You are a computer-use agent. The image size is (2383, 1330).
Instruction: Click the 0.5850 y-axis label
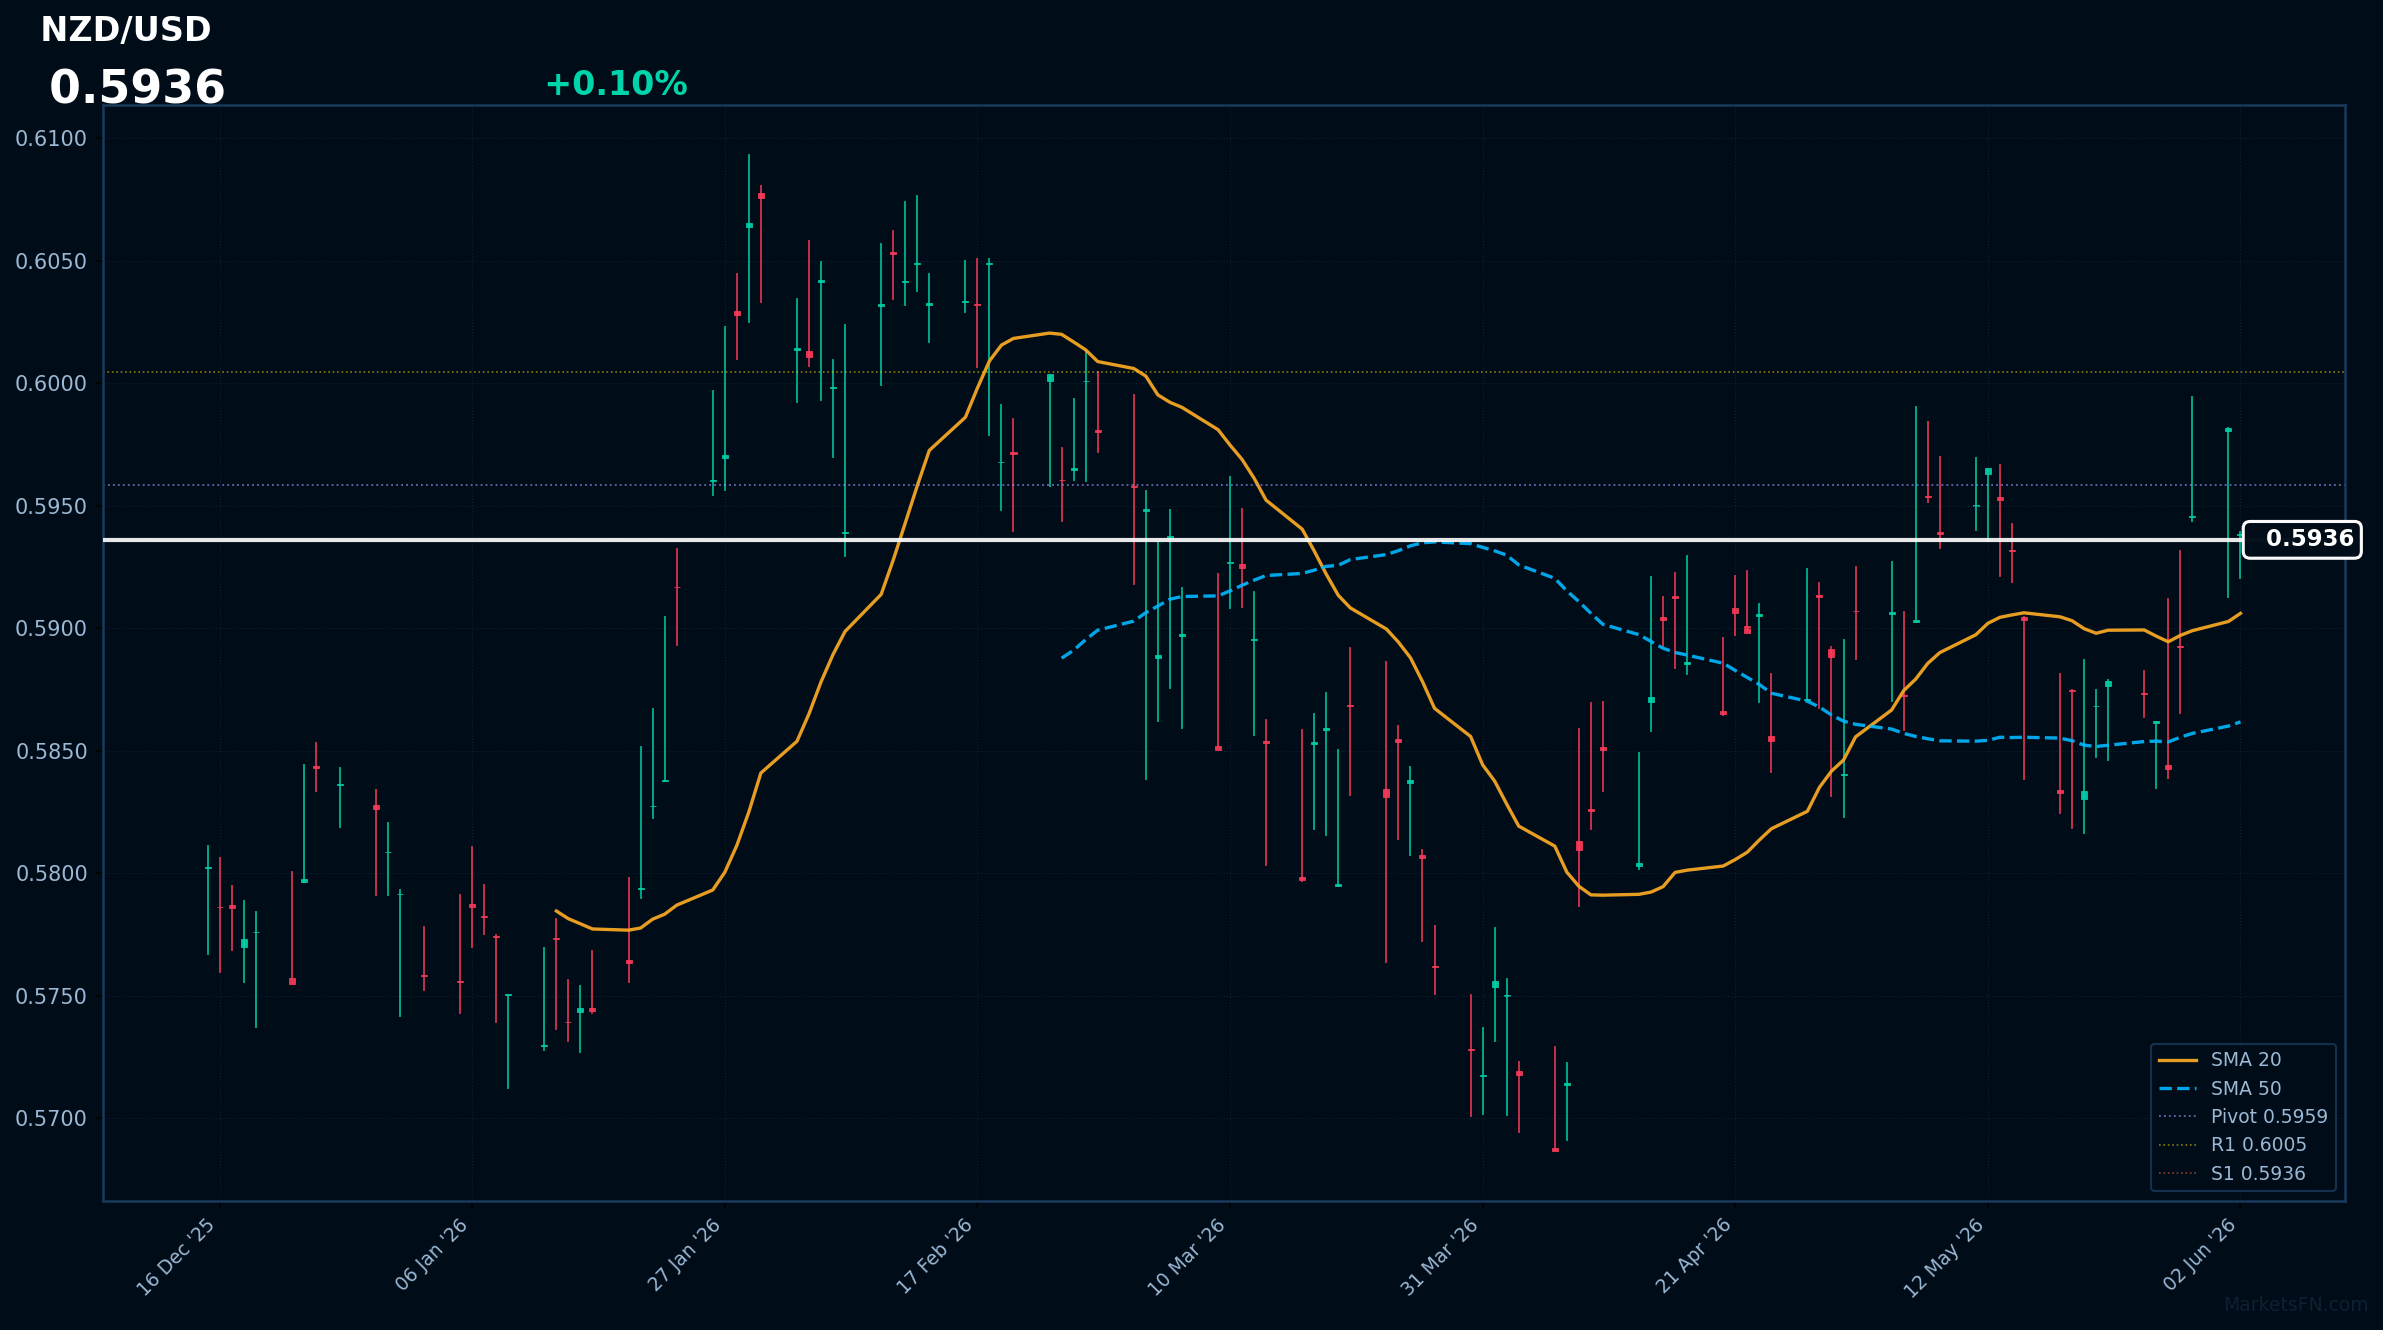coord(51,752)
